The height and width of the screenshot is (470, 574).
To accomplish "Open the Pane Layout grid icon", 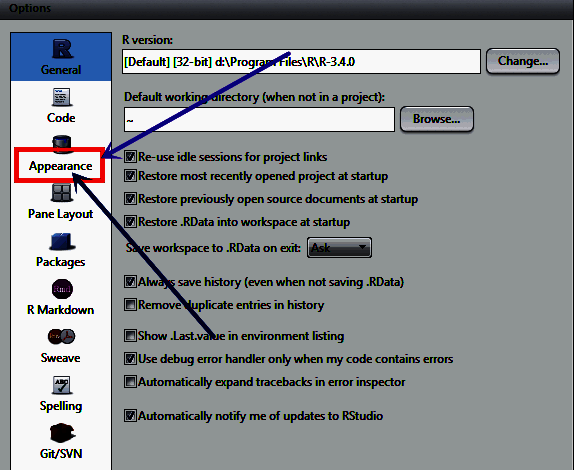I will point(62,193).
